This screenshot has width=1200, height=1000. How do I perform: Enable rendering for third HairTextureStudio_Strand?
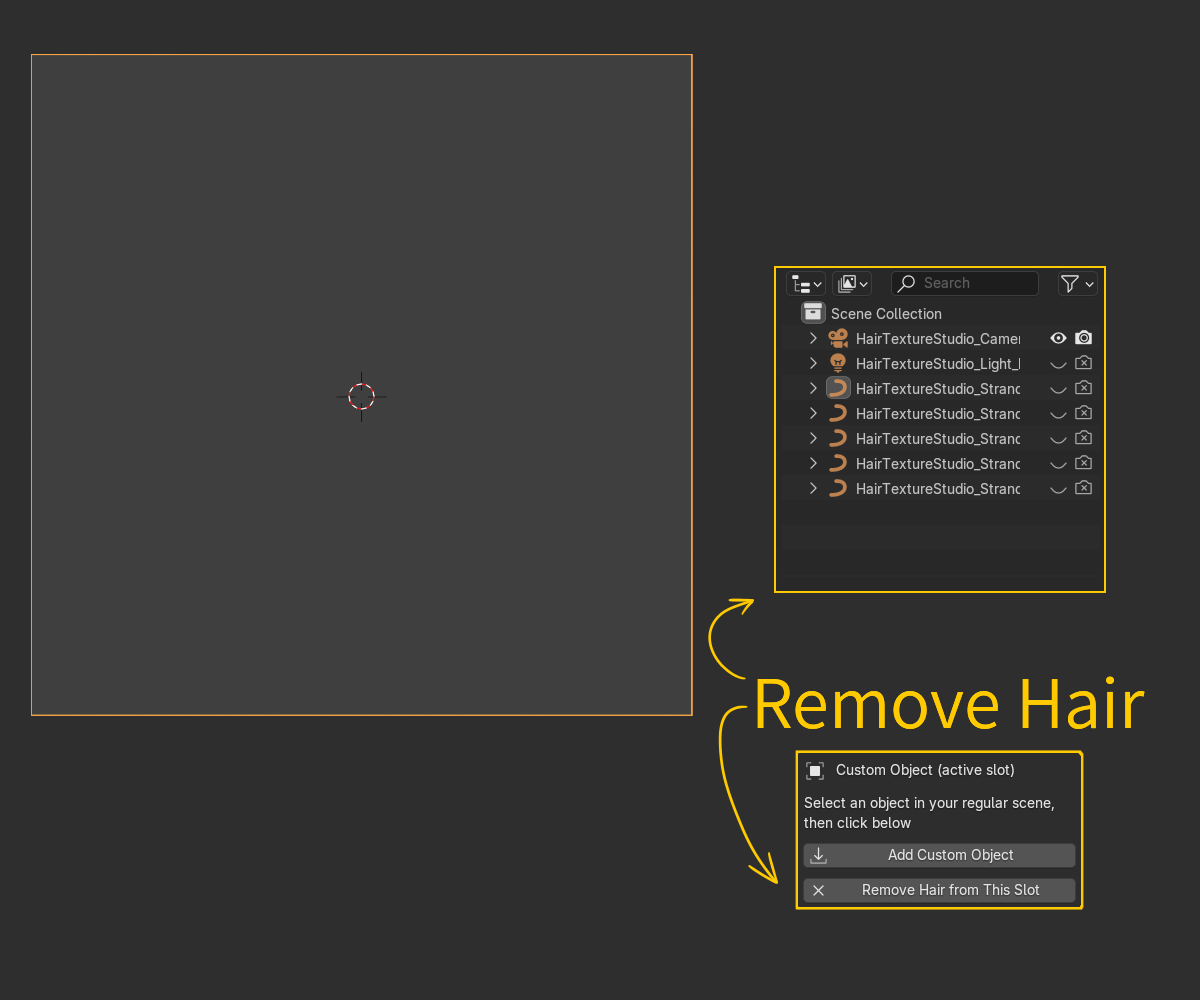coord(1083,438)
